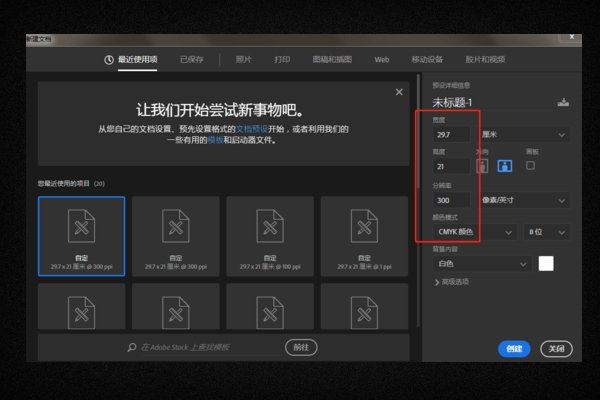This screenshot has height=400, width=600.
Task: Go to the 图稿和插图 tab
Action: click(x=332, y=59)
